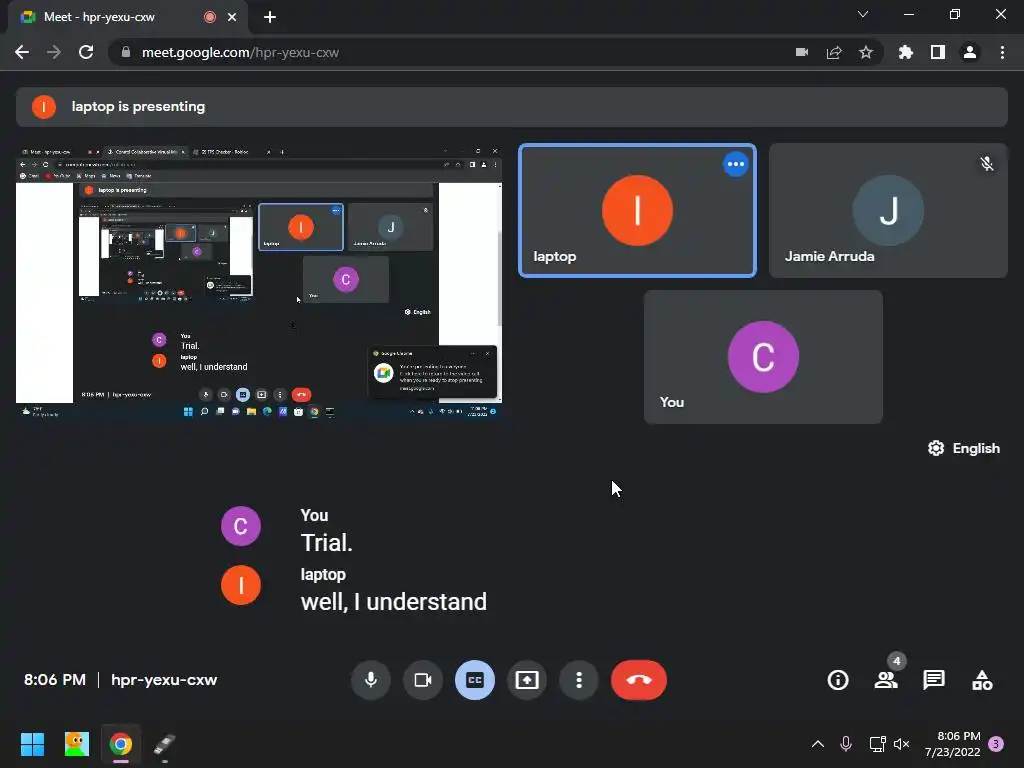This screenshot has width=1024, height=768.
Task: Close the Meet browser tab
Action: click(232, 17)
